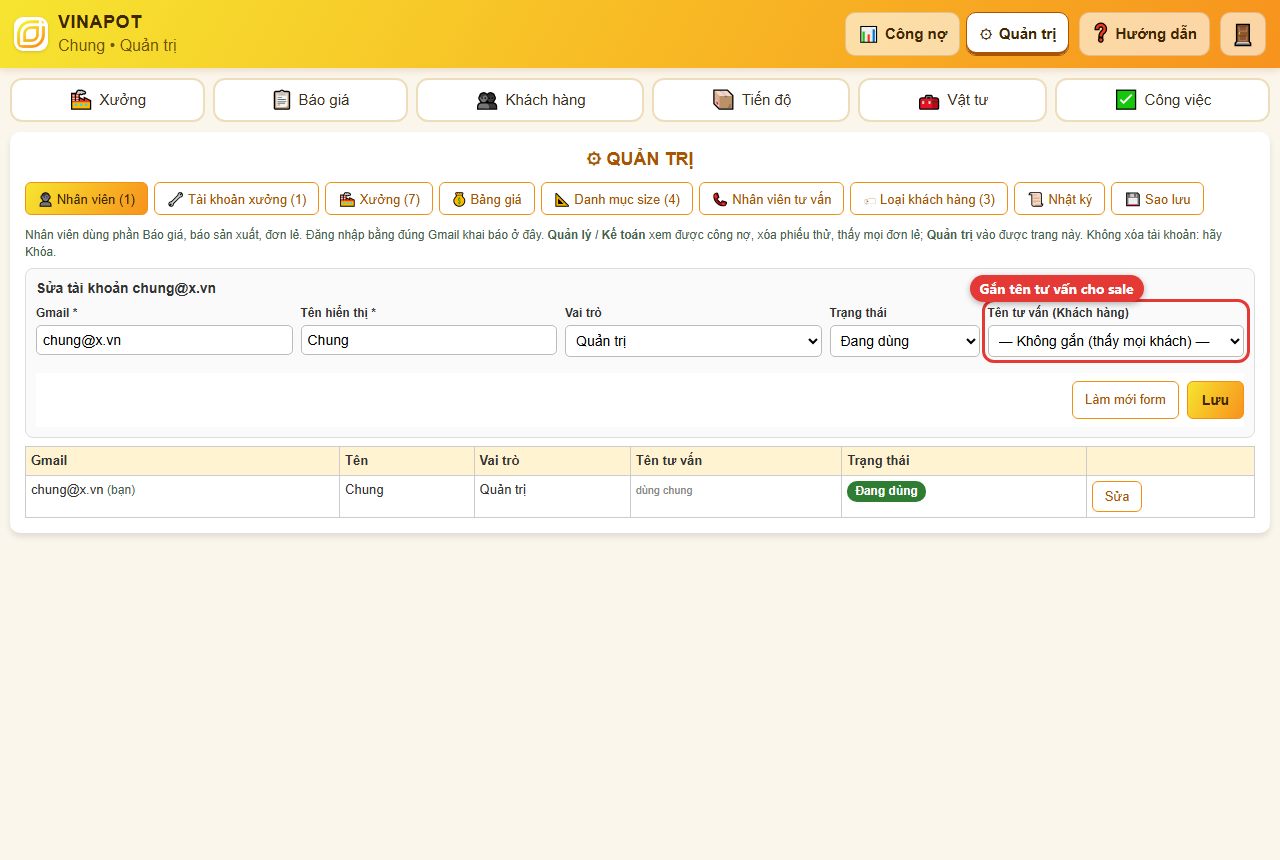Open the Hướng dẫn help guide
The height and width of the screenshot is (860, 1280).
point(1144,34)
